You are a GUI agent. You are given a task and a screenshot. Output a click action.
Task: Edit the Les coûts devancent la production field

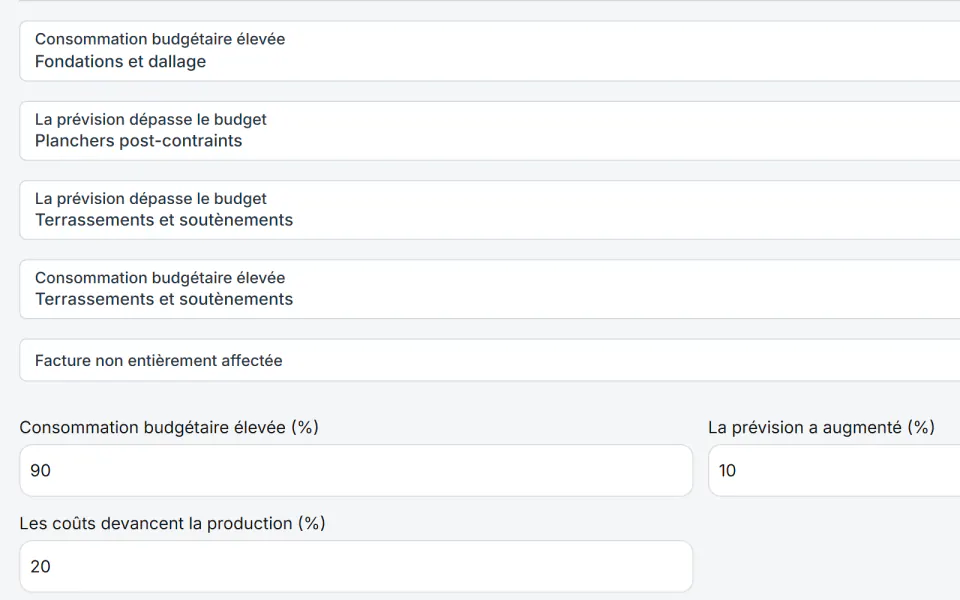[x=356, y=566]
